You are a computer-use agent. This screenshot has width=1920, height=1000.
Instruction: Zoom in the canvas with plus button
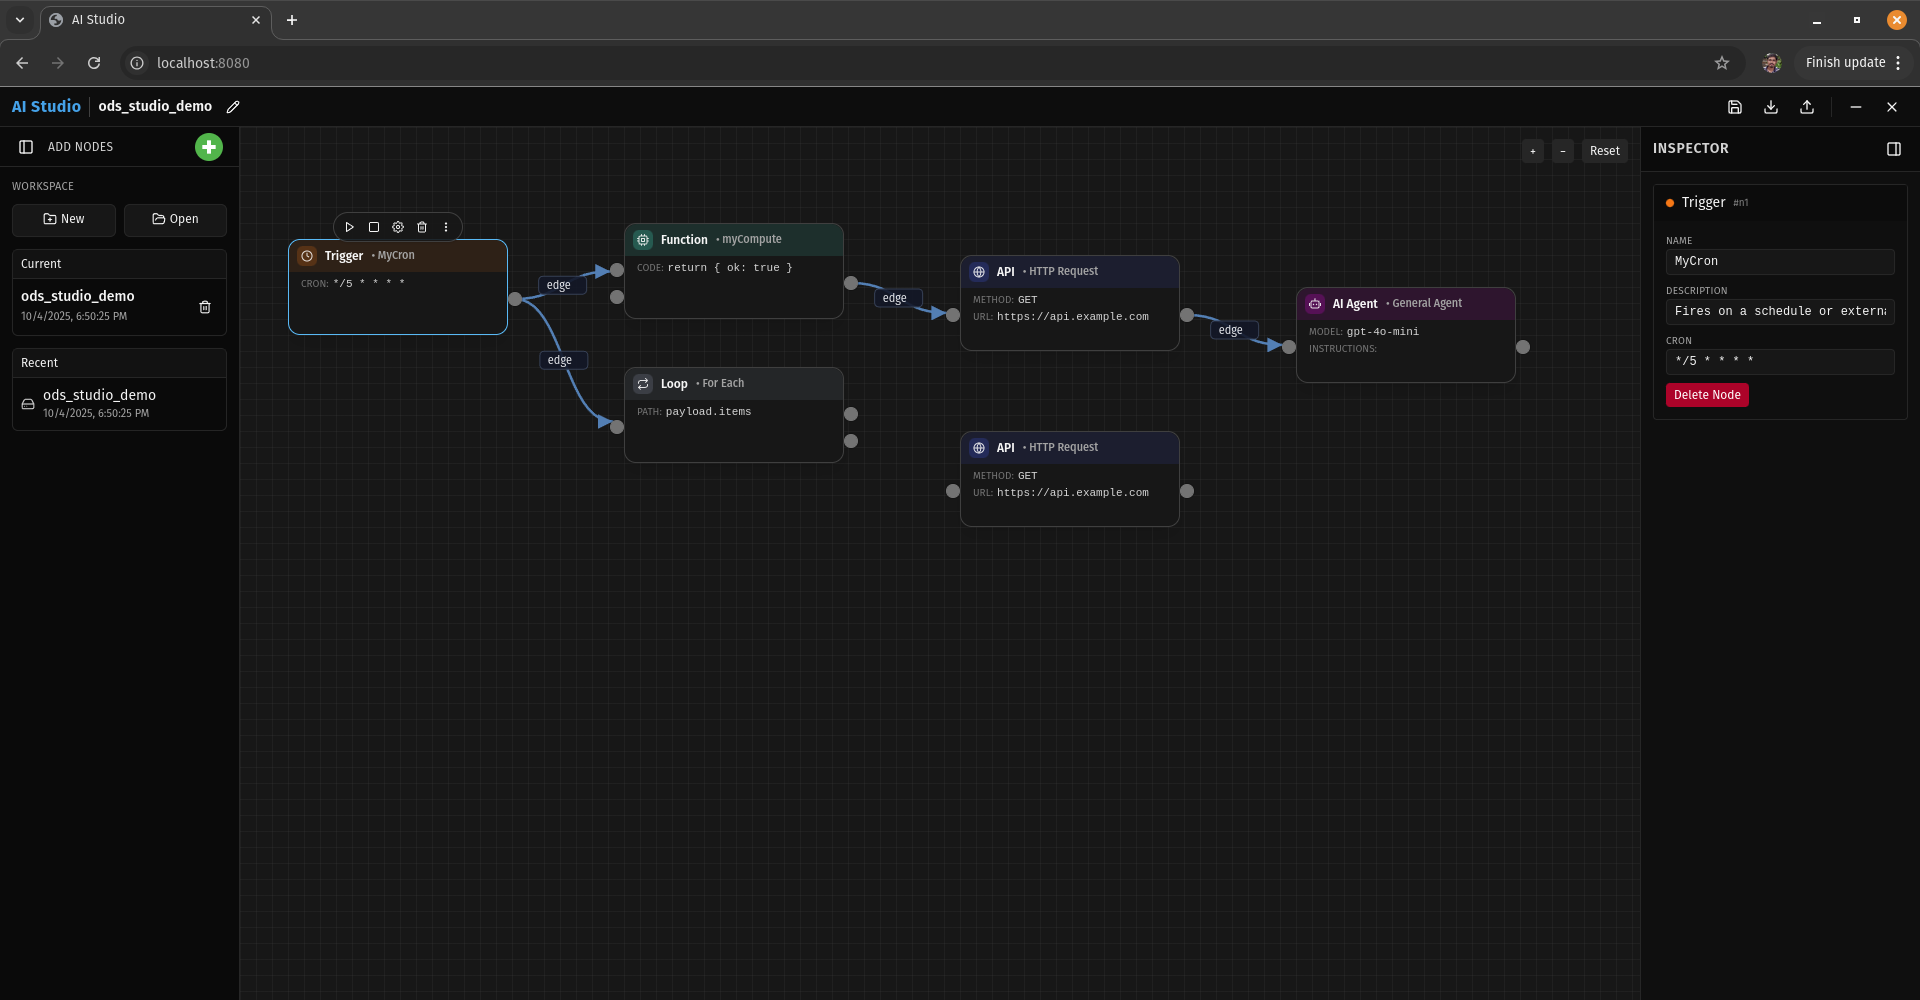coord(1532,151)
